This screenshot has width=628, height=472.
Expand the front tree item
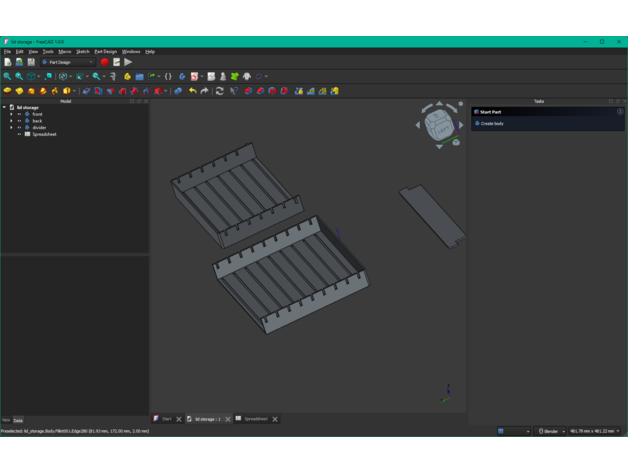pyautogui.click(x=11, y=115)
